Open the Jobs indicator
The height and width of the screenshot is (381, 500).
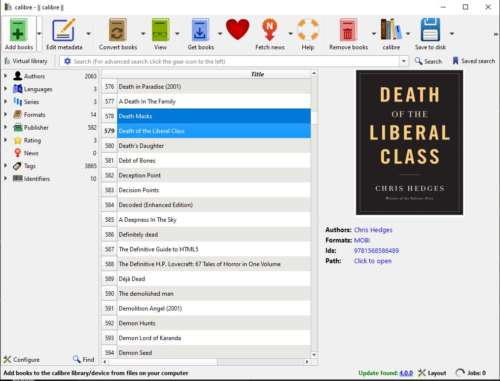click(x=471, y=373)
